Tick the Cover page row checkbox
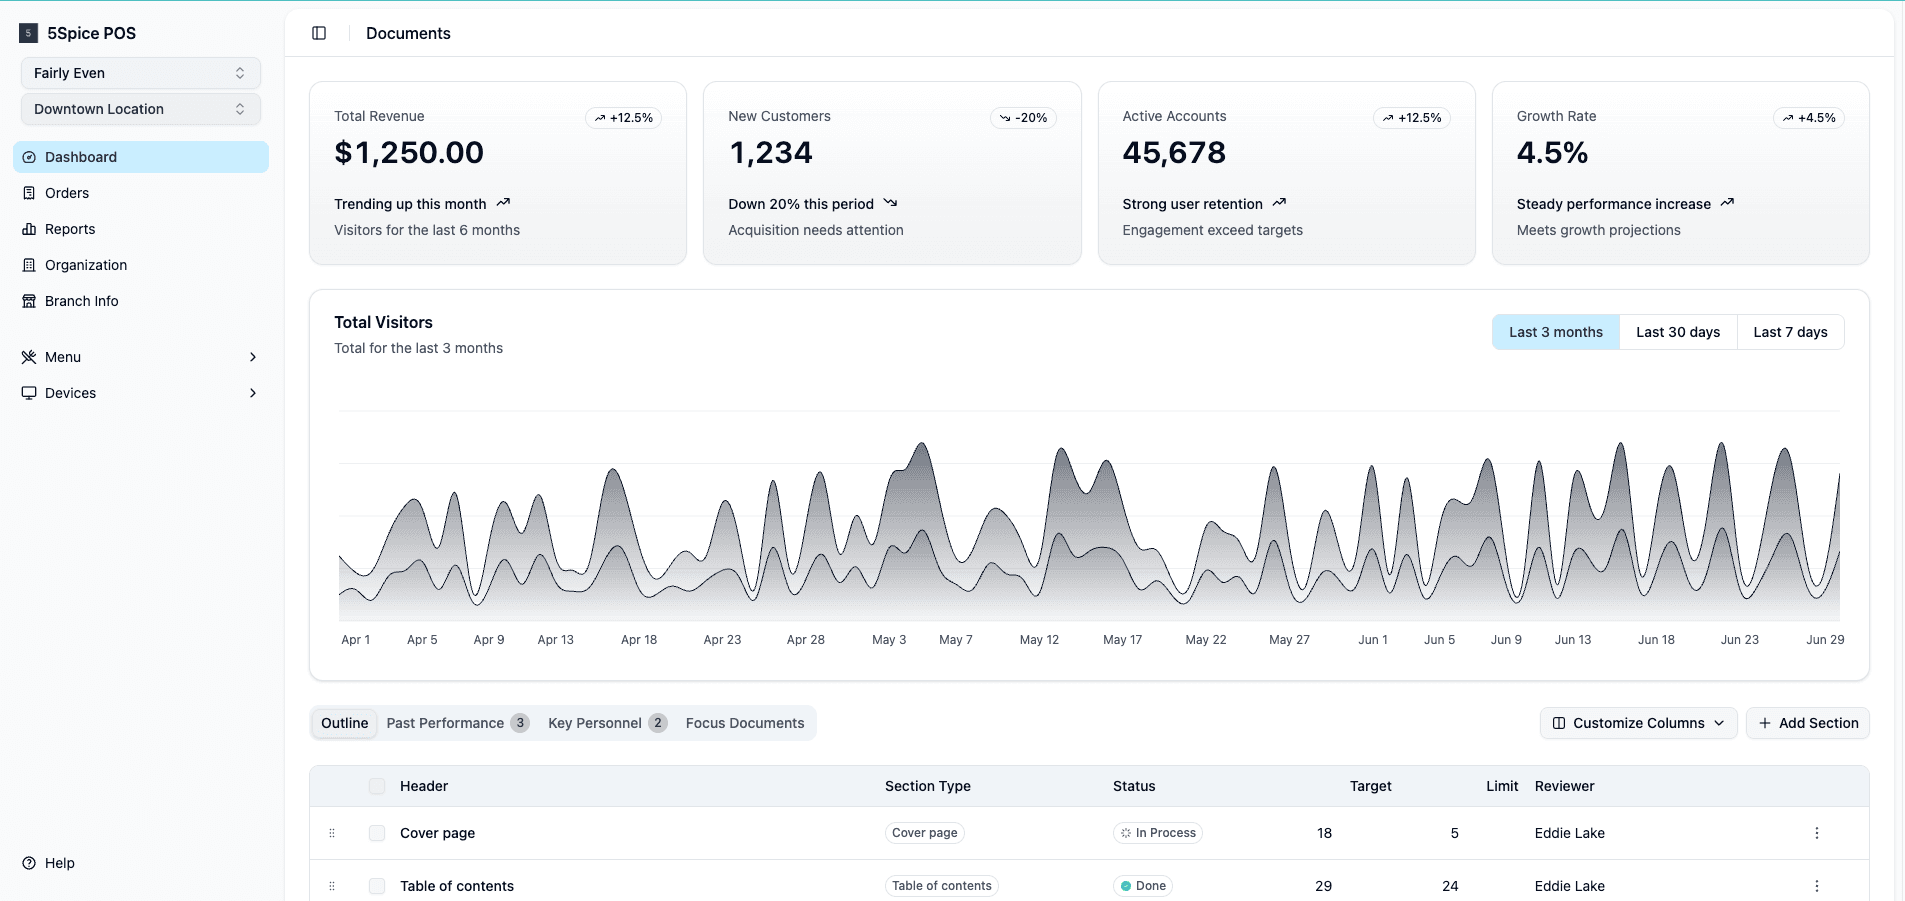The height and width of the screenshot is (901, 1905). click(377, 833)
